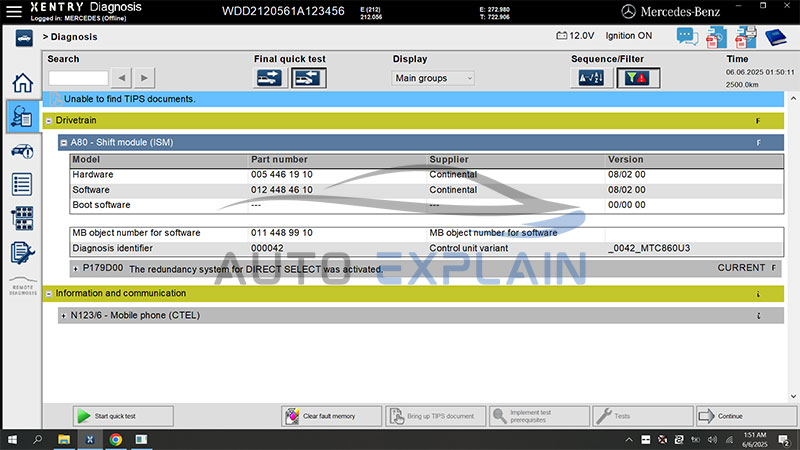Viewport: 800px width, 450px height.
Task: Select the second Final quick test icon
Action: click(309, 78)
